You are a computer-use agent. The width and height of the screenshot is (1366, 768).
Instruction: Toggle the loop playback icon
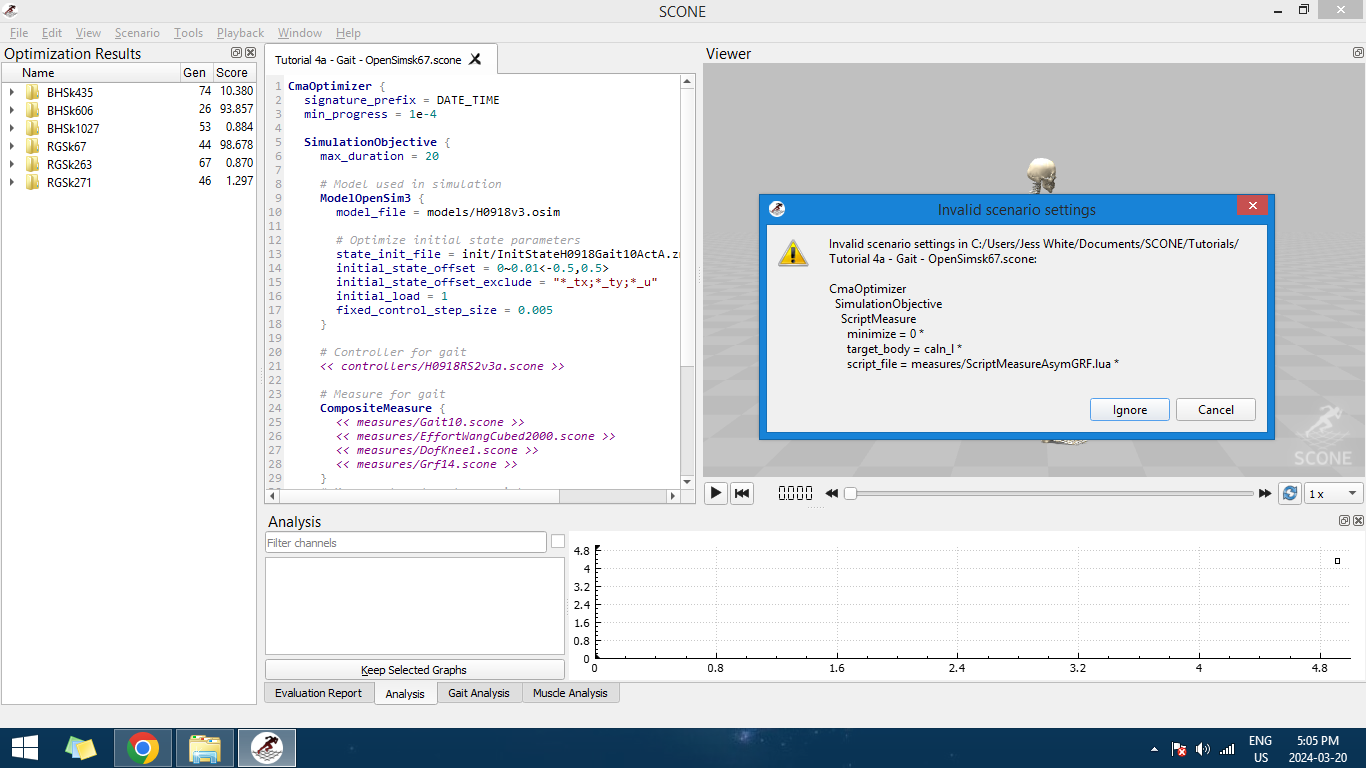1290,493
